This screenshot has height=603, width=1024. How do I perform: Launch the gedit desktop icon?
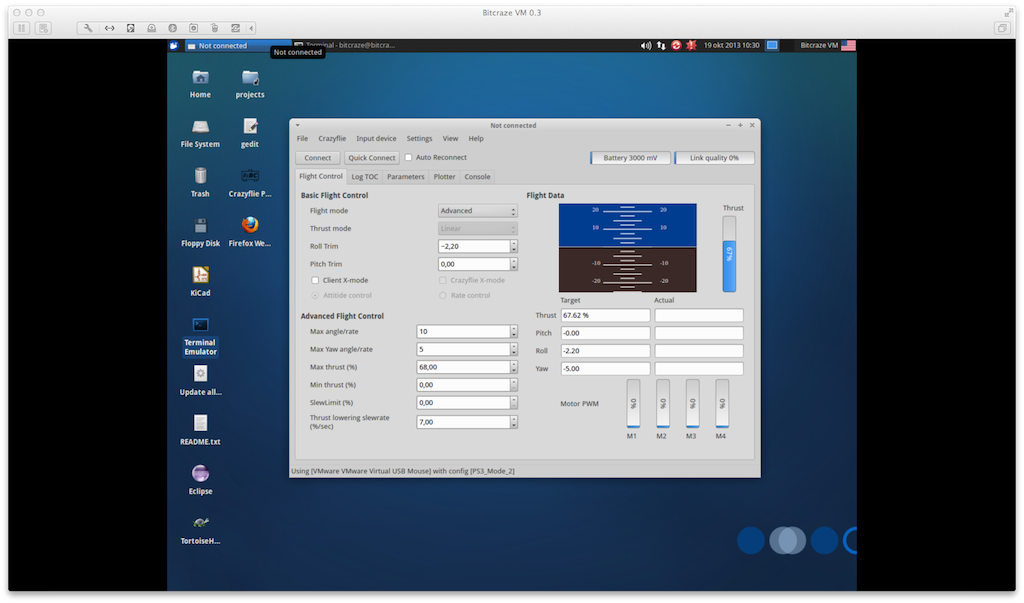click(249, 127)
